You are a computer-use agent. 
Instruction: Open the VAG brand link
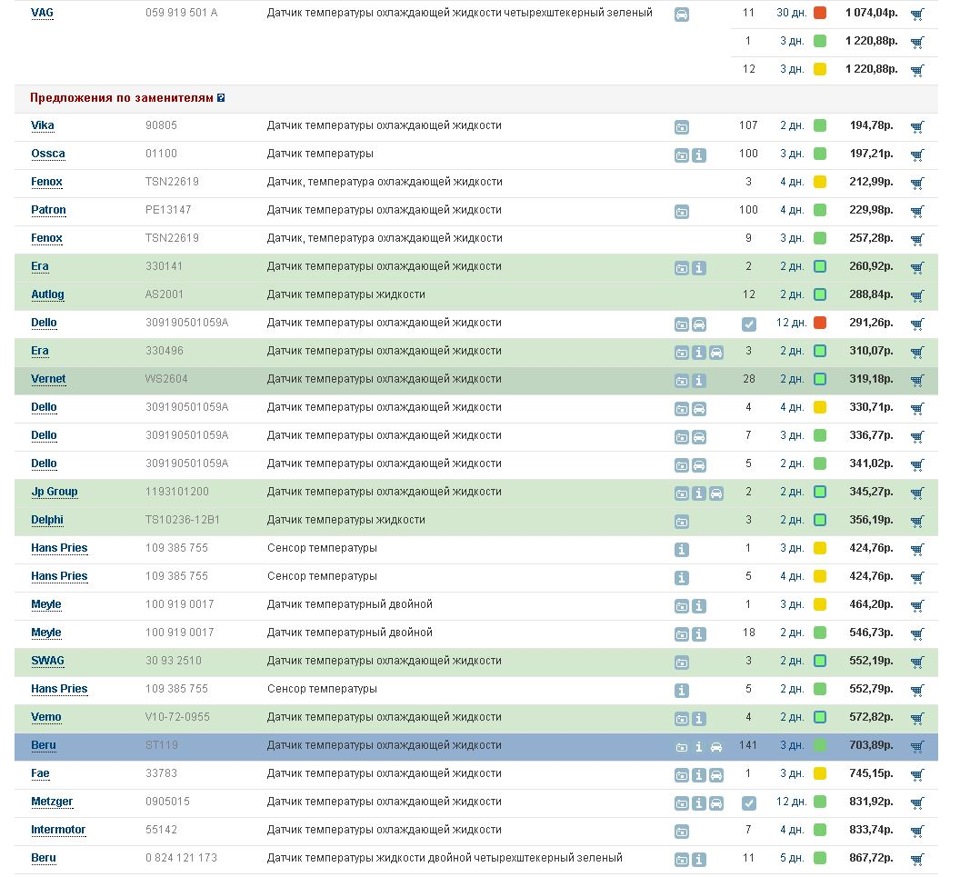click(x=42, y=13)
